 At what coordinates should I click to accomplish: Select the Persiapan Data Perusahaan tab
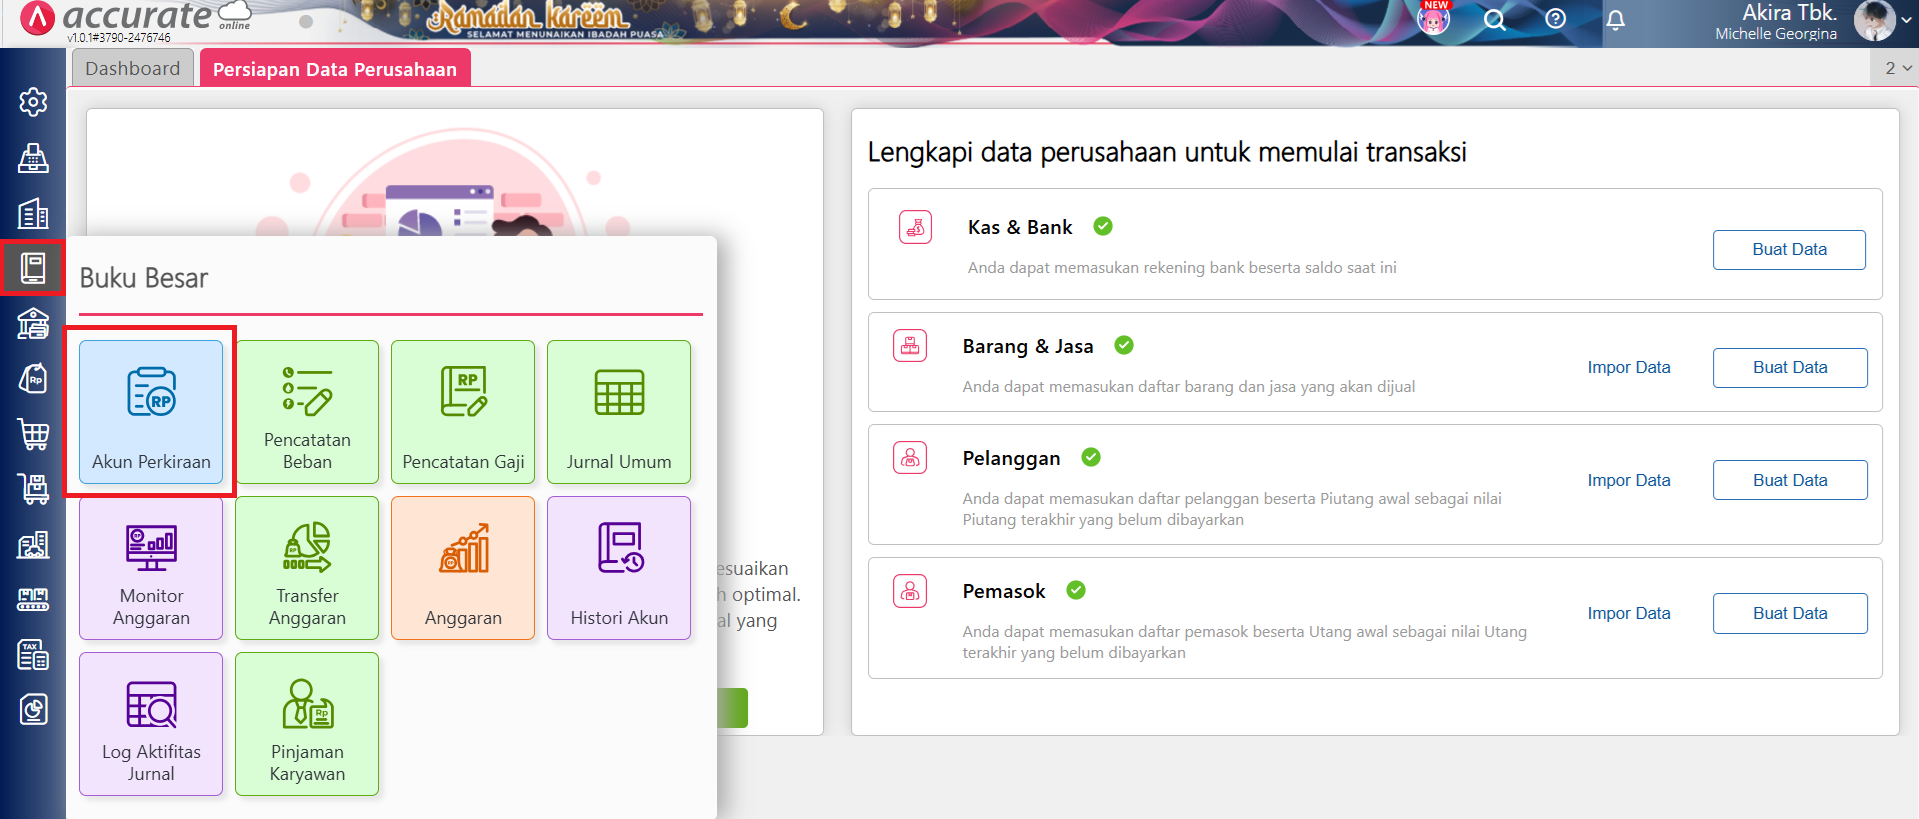pos(334,69)
